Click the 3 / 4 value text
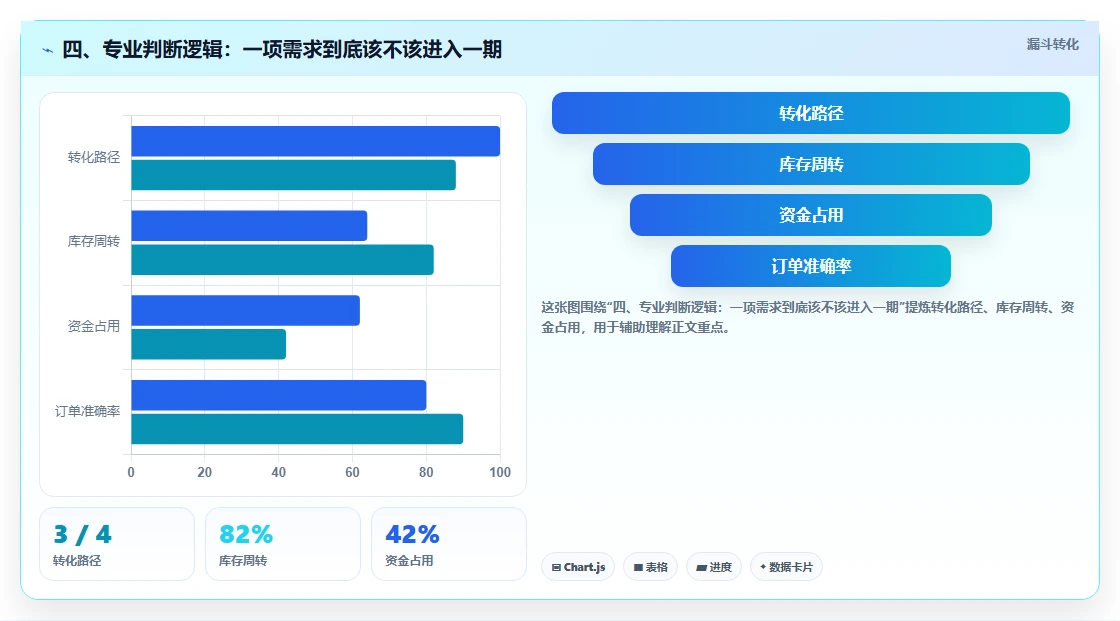This screenshot has width=1120, height=621. click(x=83, y=535)
